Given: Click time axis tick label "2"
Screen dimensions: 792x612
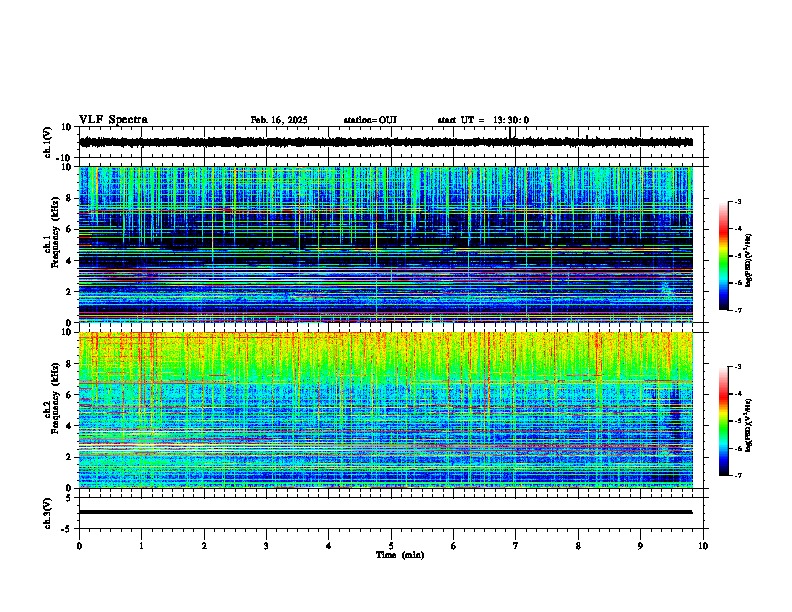Looking at the screenshot, I should tap(204, 546).
